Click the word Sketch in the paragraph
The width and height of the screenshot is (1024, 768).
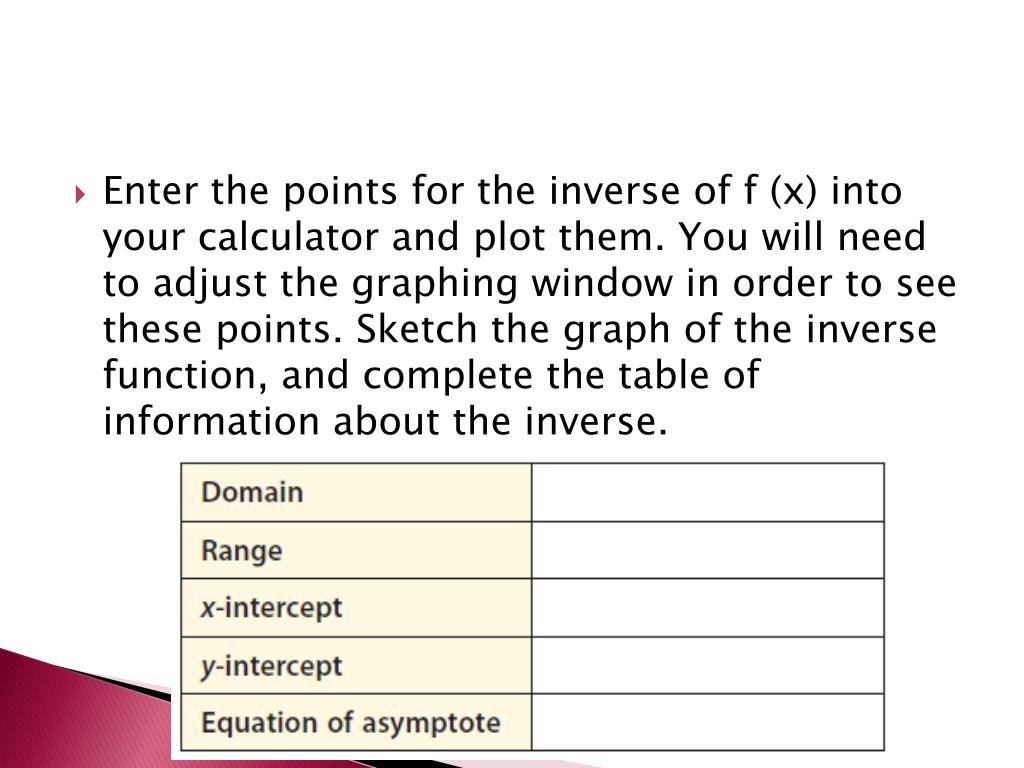click(417, 328)
